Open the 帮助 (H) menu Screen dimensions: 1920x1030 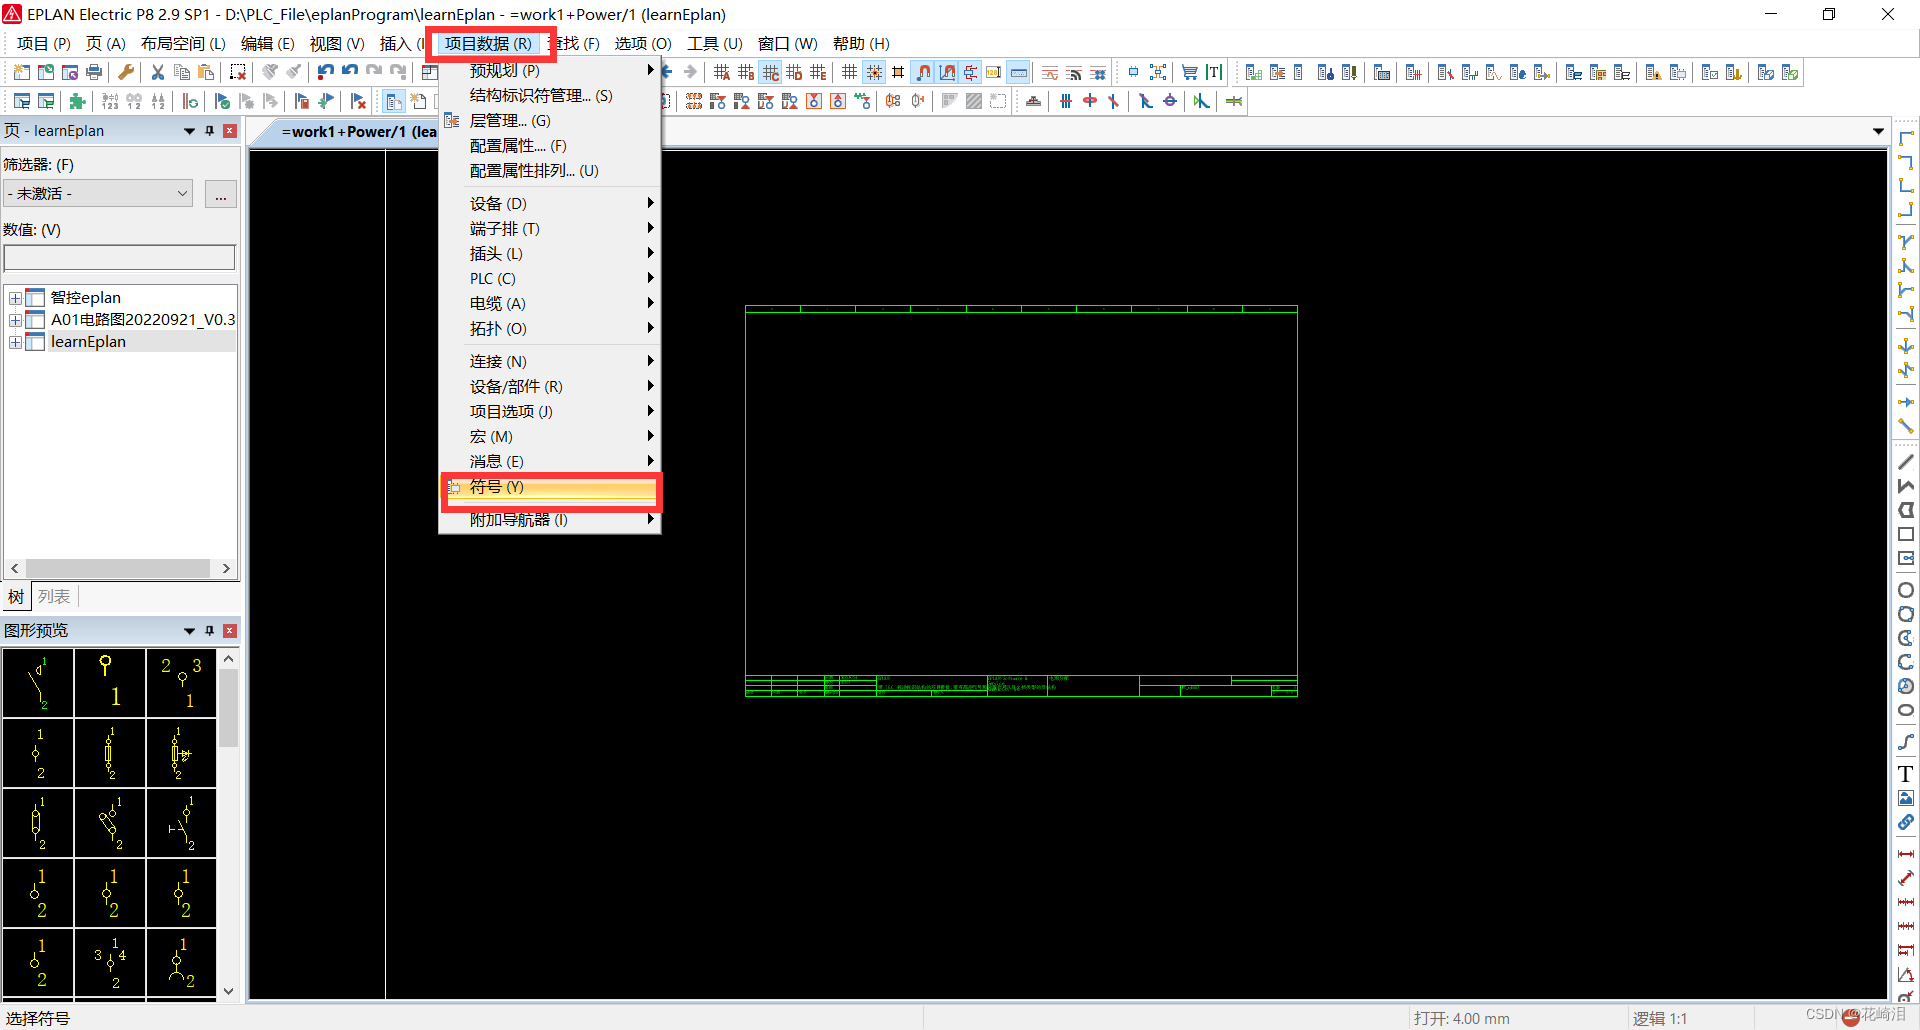[x=861, y=43]
